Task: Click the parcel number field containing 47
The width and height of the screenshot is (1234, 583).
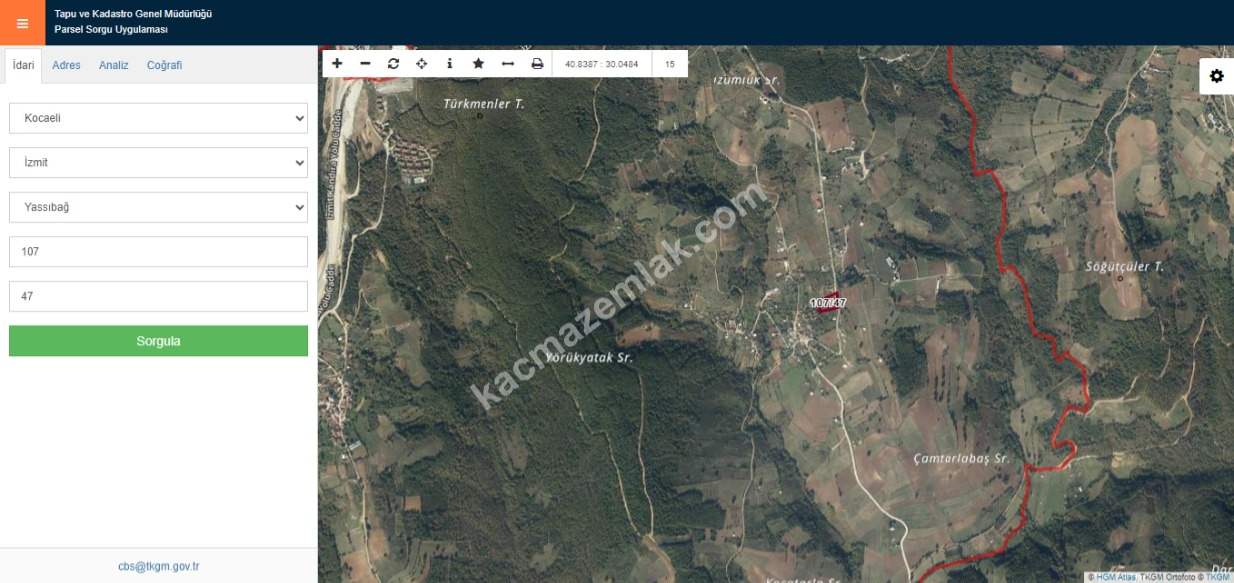Action: tap(158, 296)
